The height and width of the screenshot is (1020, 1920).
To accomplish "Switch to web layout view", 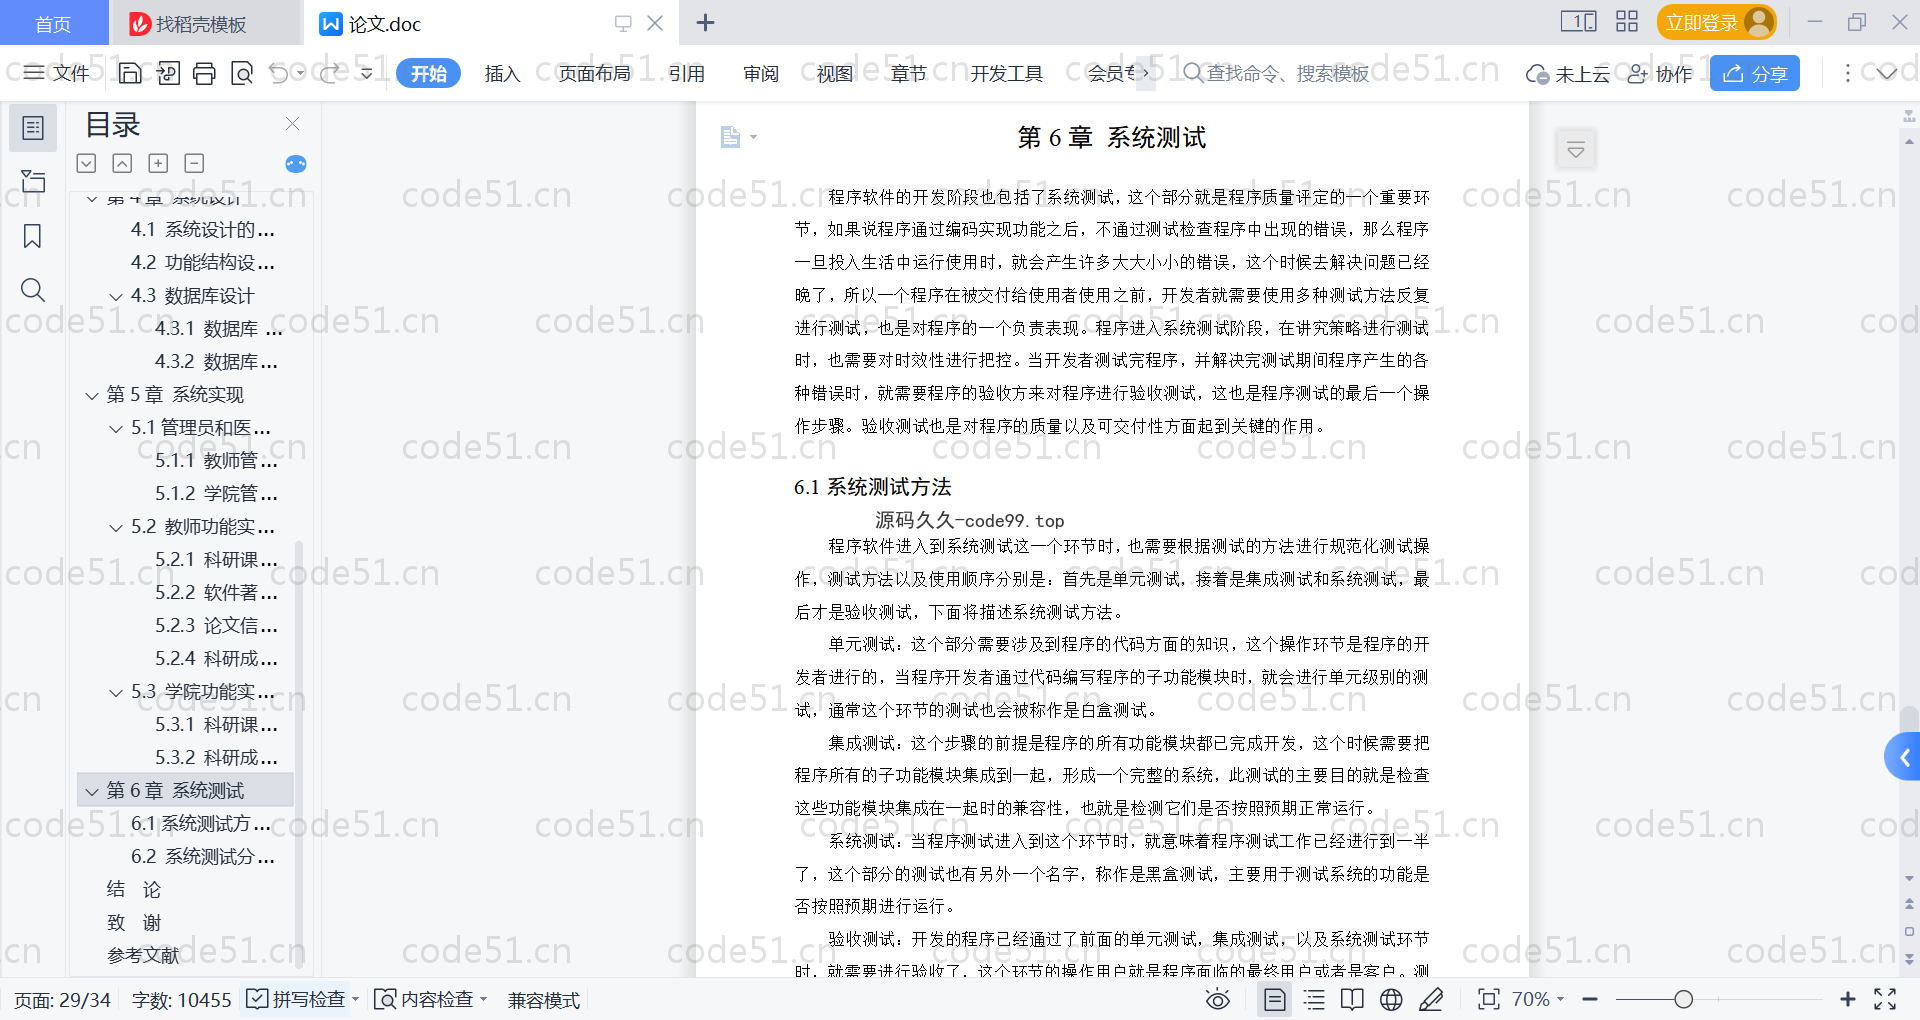I will pos(1391,999).
